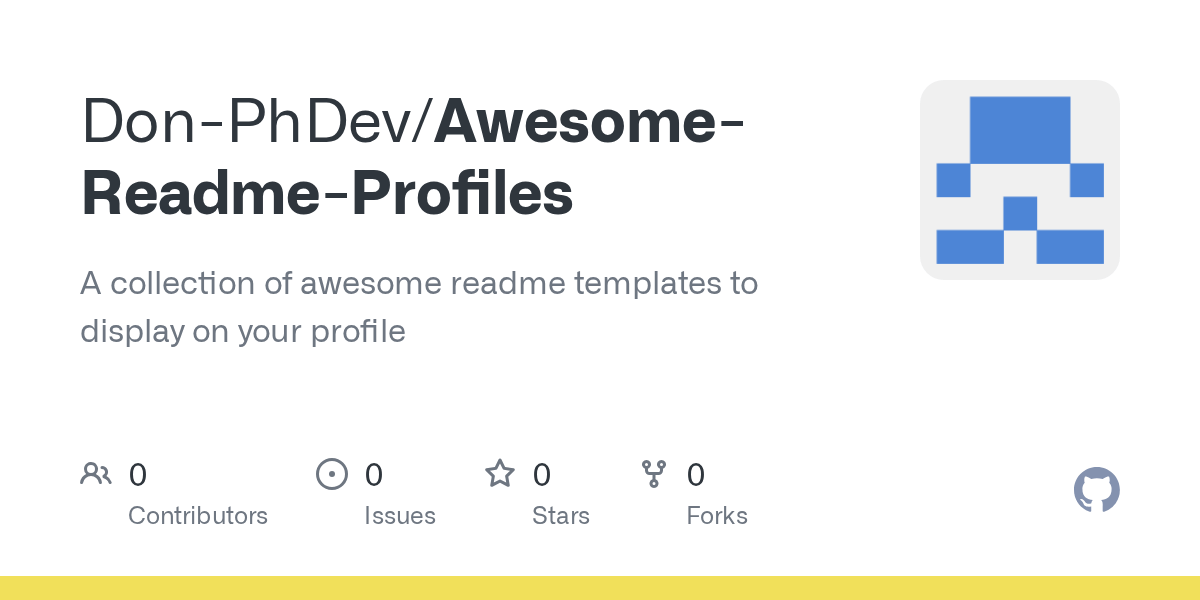Click the Forks count number
The image size is (1200, 600).
[696, 474]
